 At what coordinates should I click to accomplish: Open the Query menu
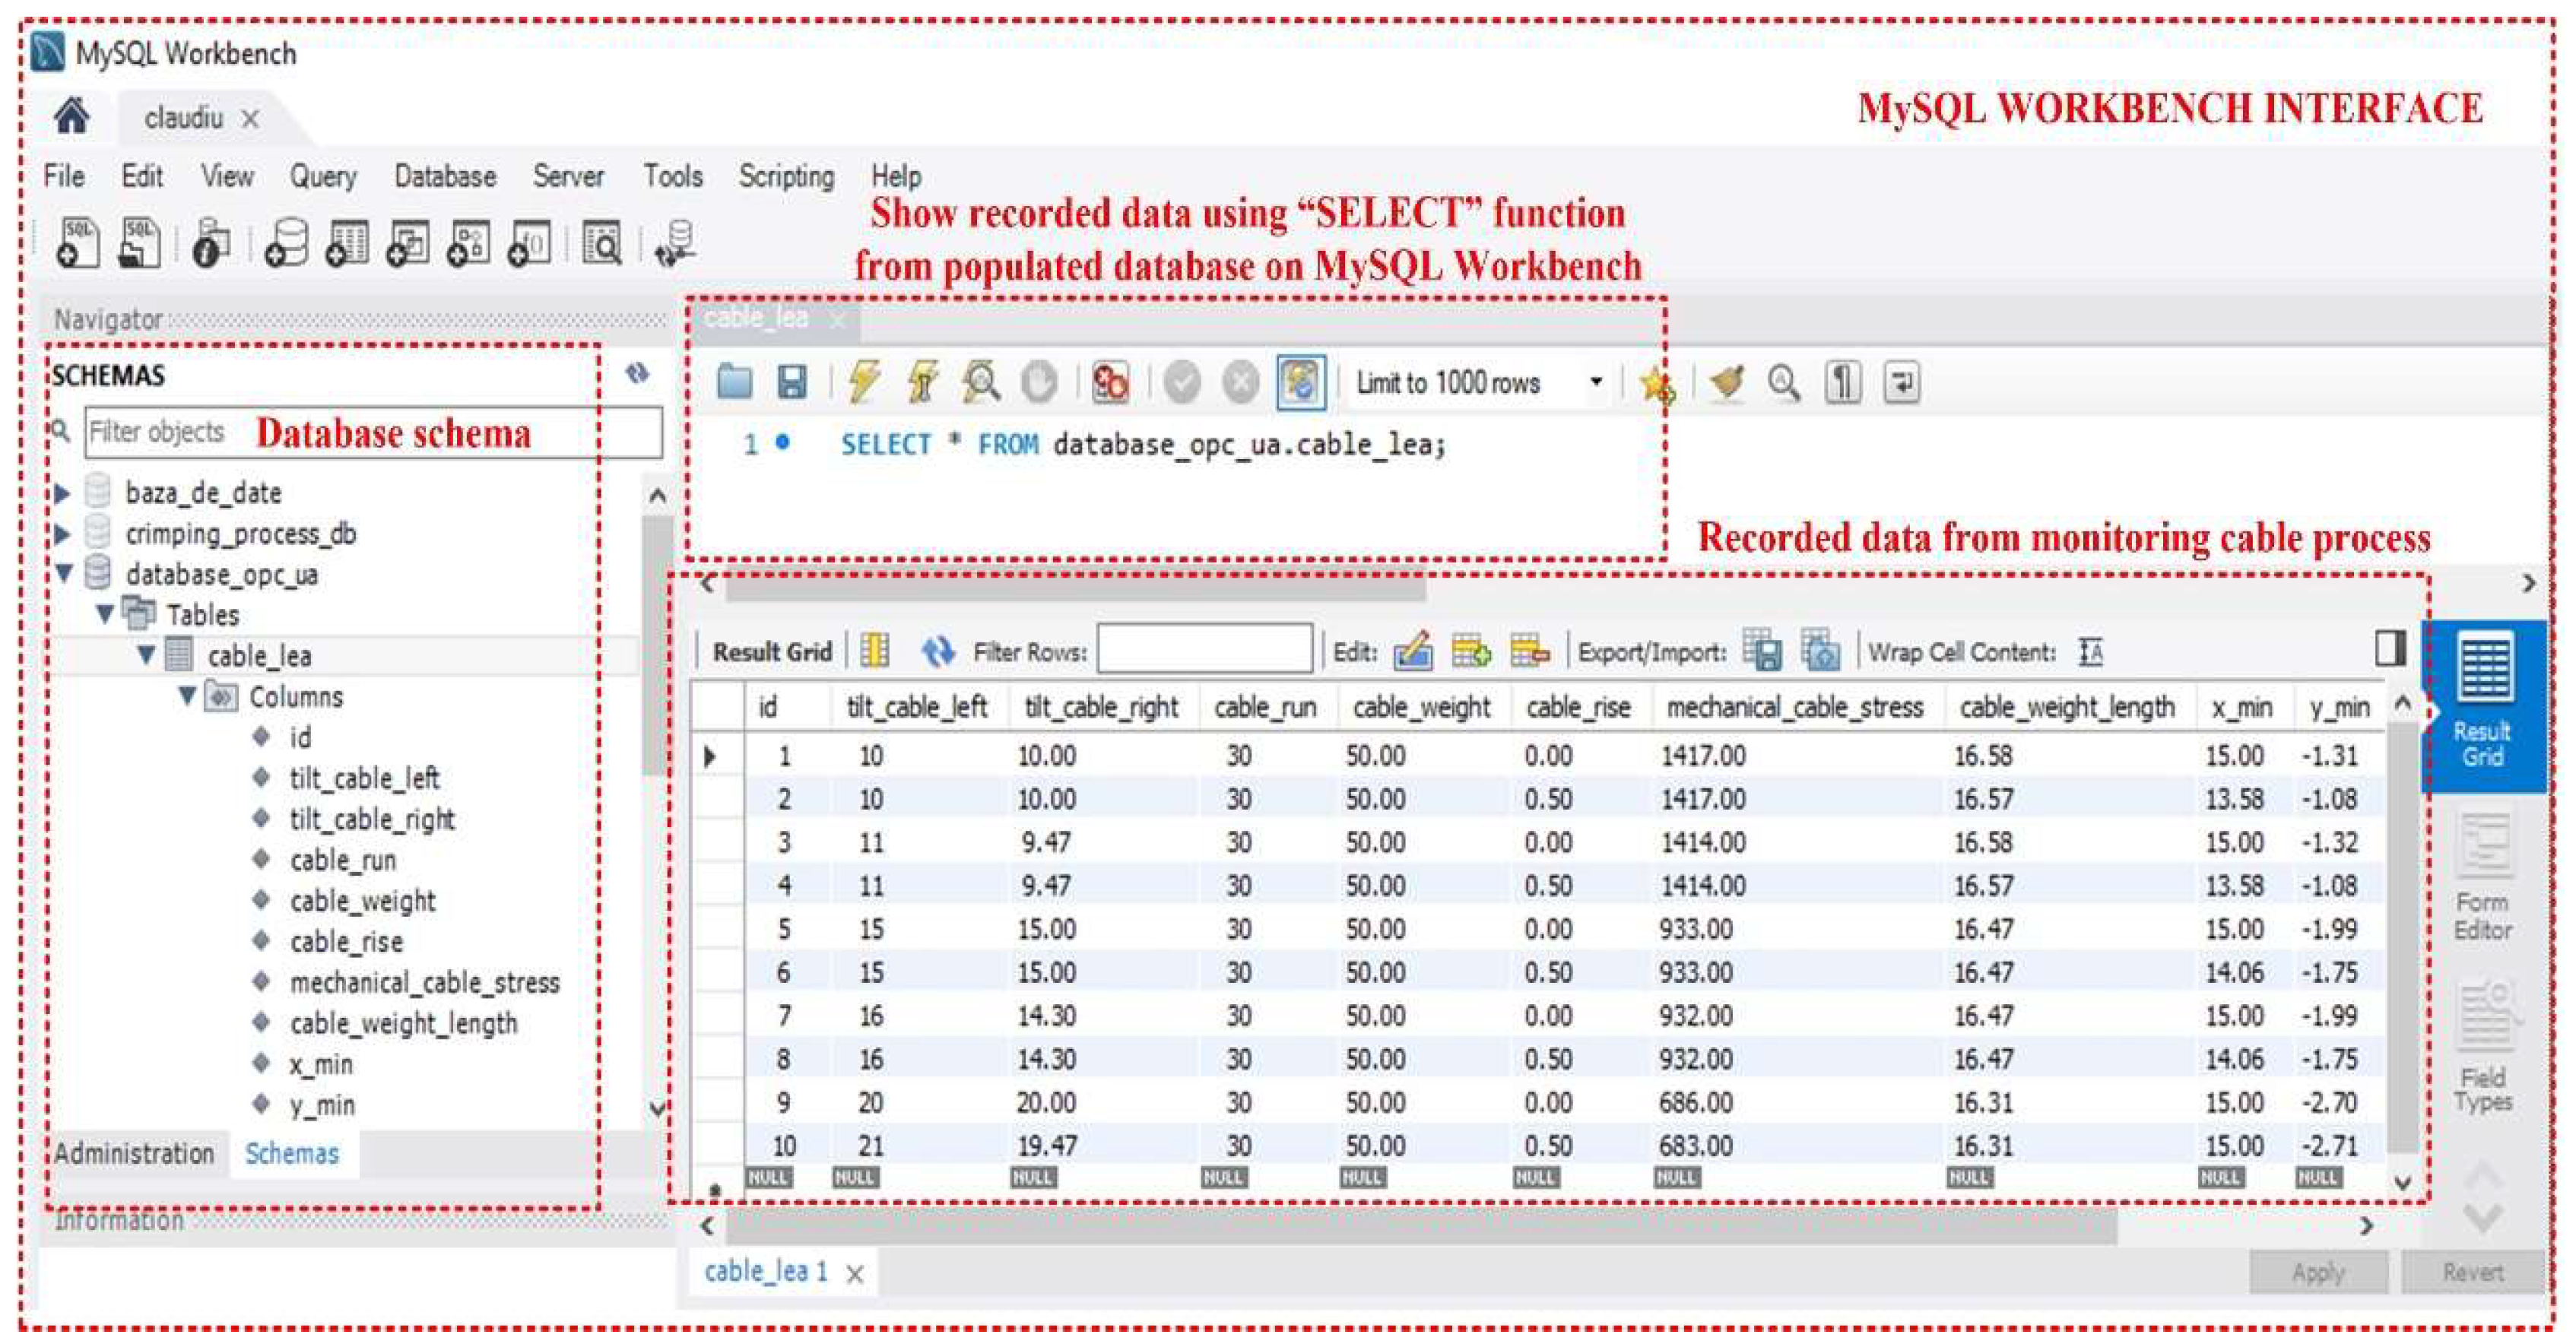pos(322,177)
